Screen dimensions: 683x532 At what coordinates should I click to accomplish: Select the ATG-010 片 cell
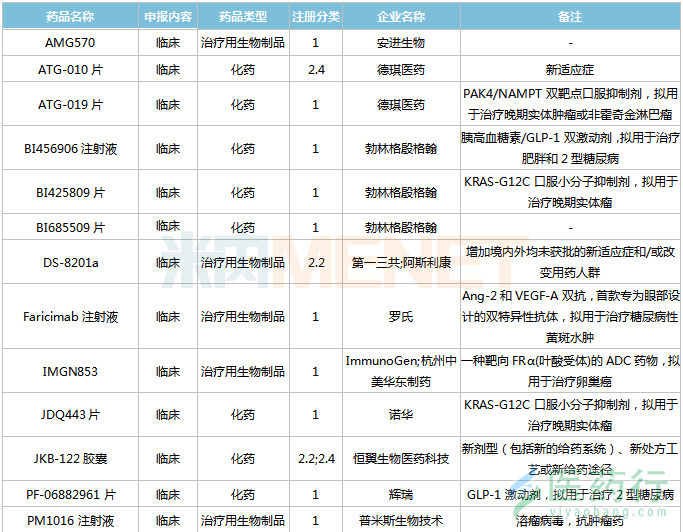point(70,69)
